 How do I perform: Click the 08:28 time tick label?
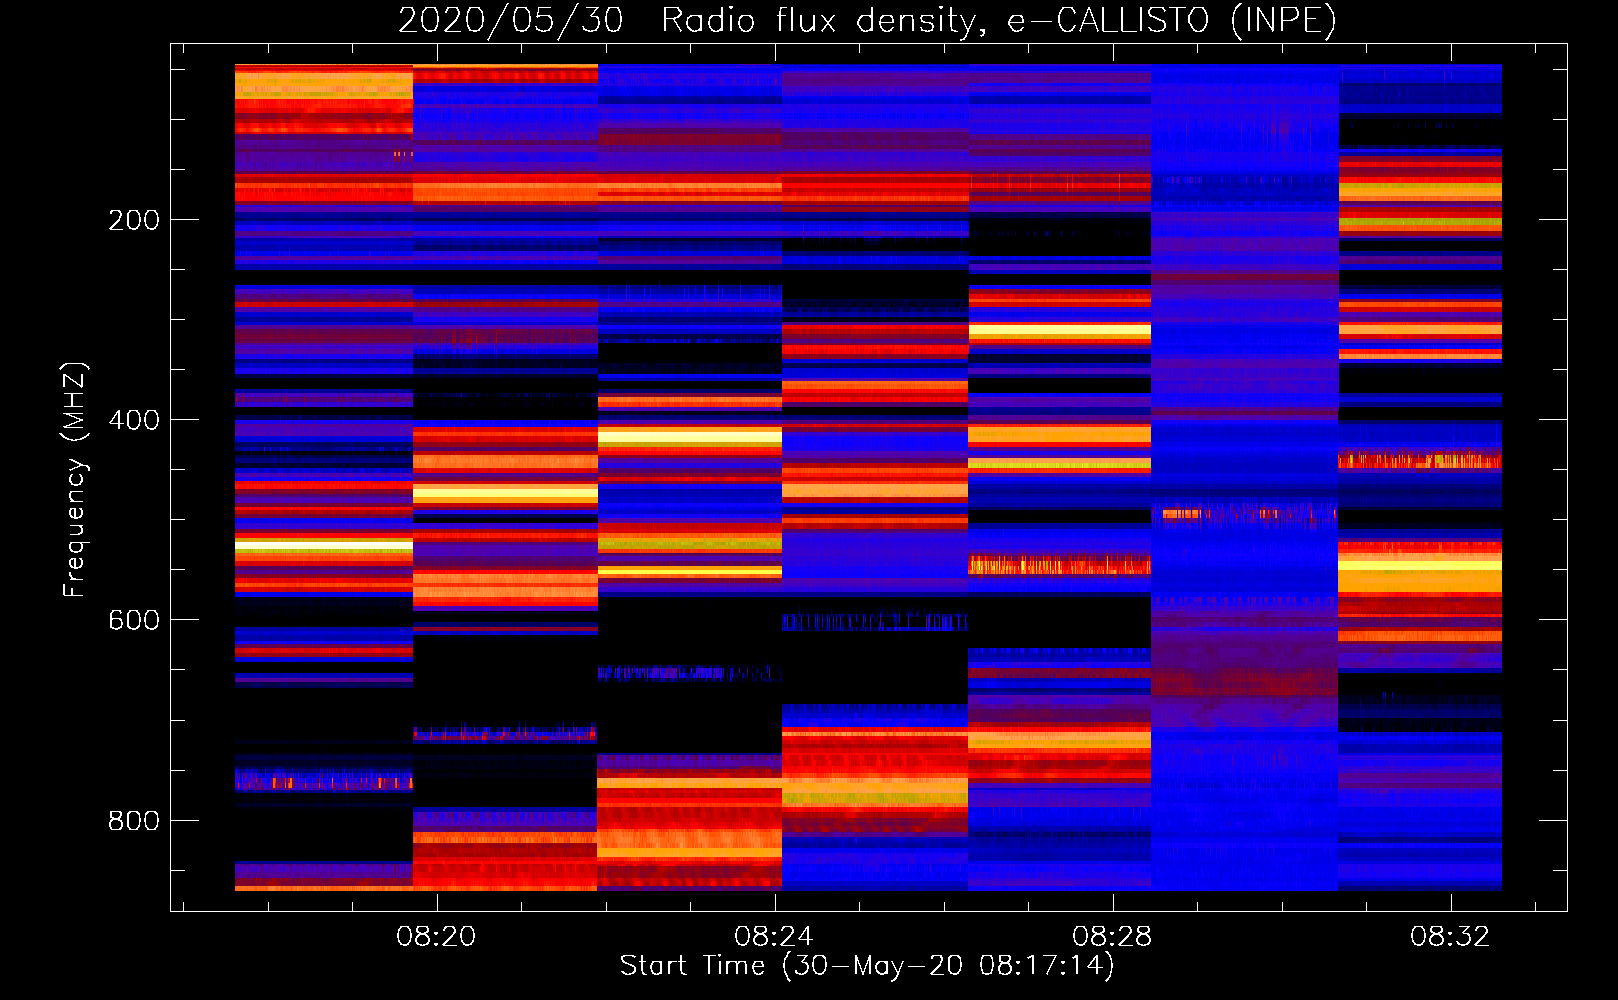(x=1112, y=936)
